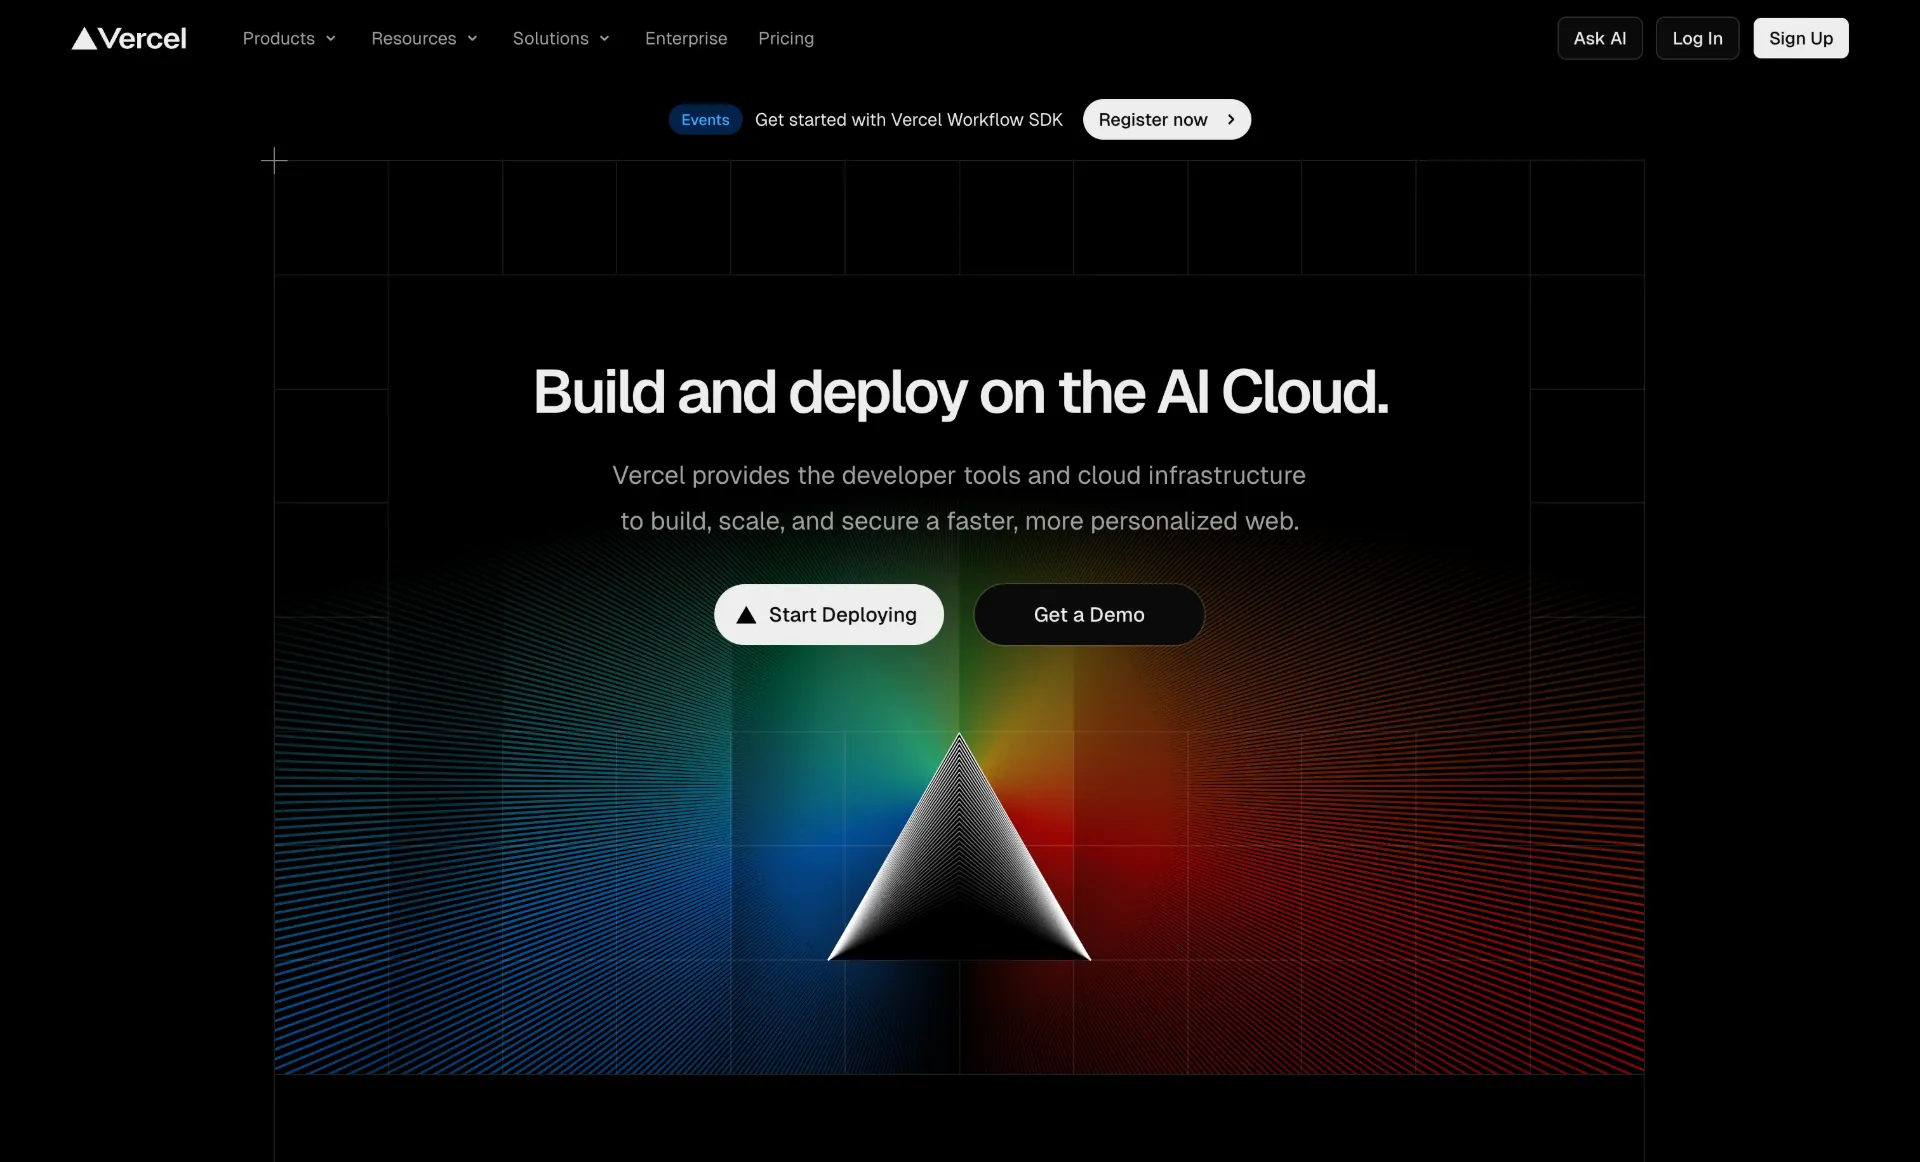
Task: Click the Log In button
Action: click(x=1697, y=38)
